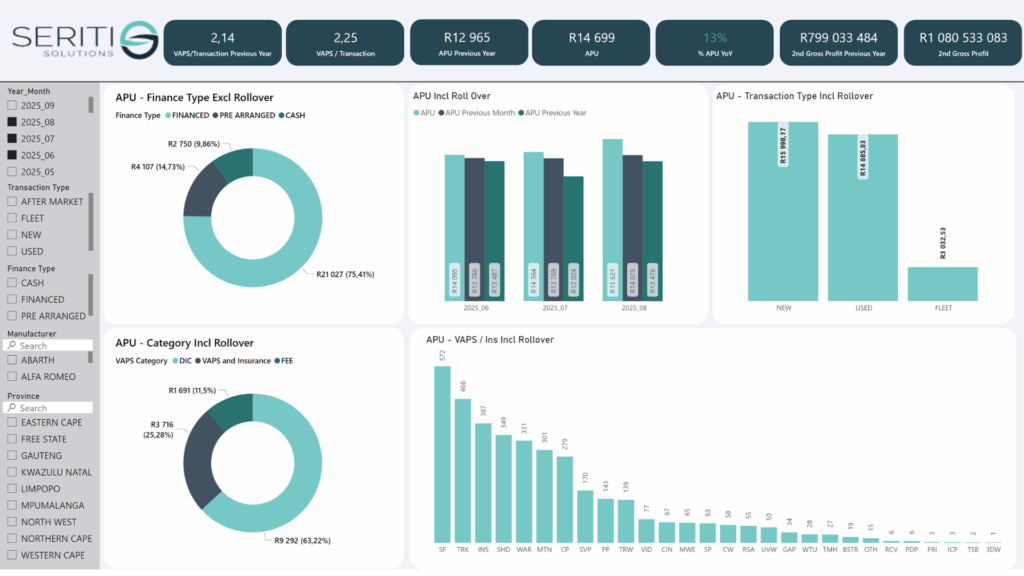
Task: Click DIC legend marker in Category chart
Action: tap(175, 361)
